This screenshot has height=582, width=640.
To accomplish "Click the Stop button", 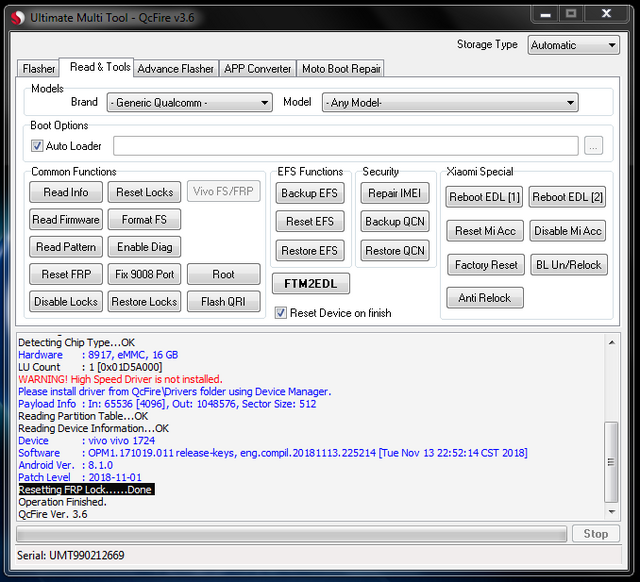I will coord(596,534).
